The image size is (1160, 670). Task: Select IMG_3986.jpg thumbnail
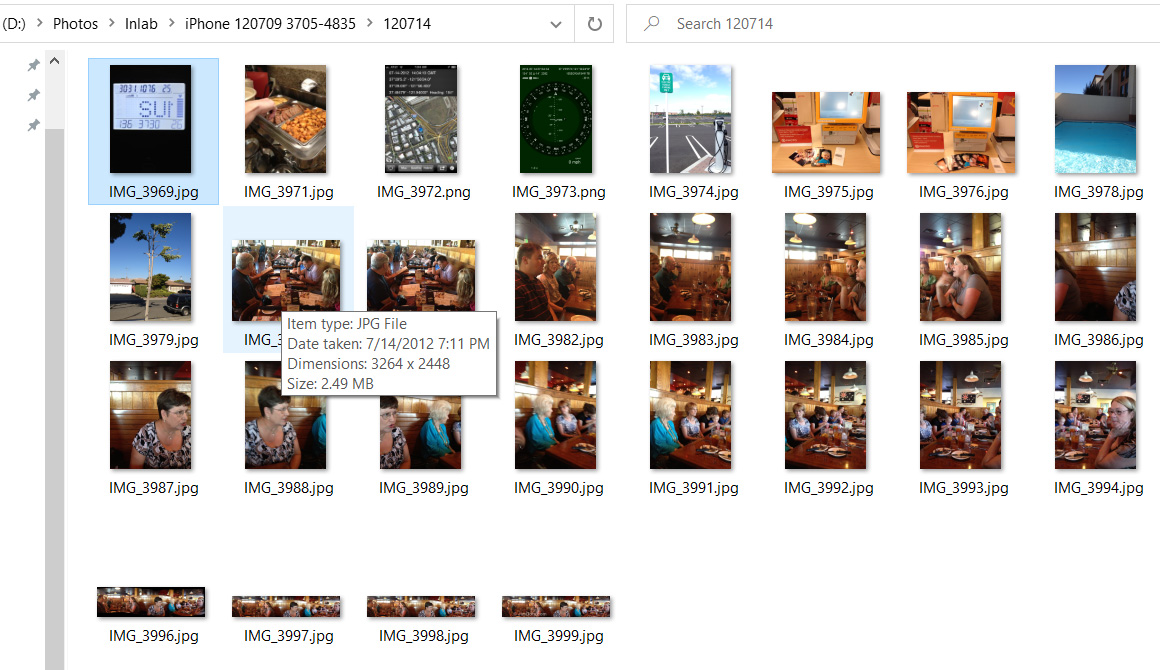[1096, 267]
